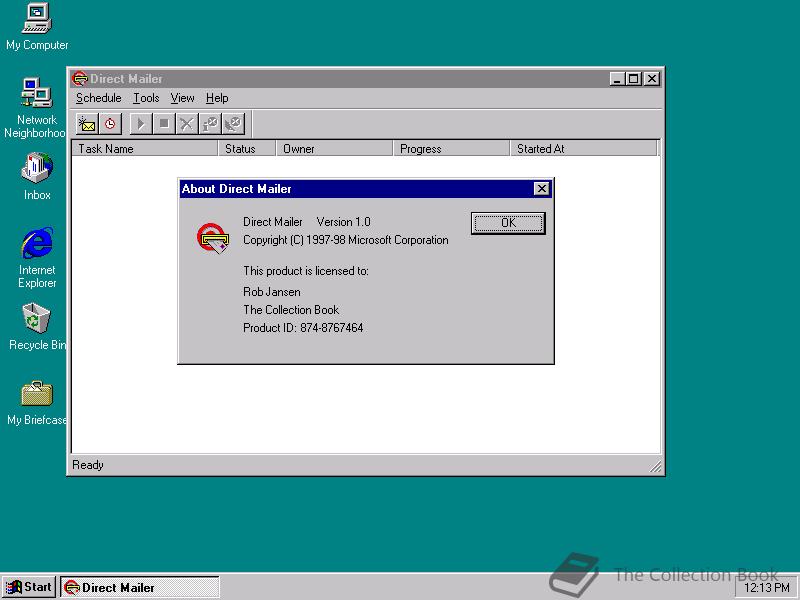Select the My Computer desktop icon
The image size is (800, 600).
[37, 27]
